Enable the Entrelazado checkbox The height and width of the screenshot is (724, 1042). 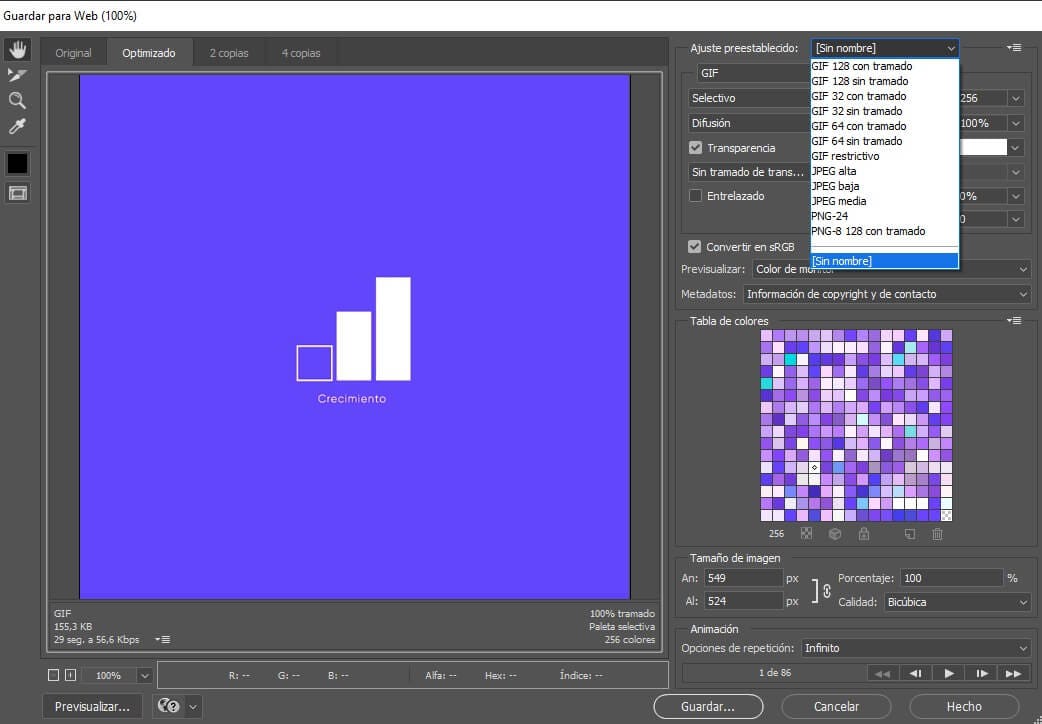(x=696, y=196)
